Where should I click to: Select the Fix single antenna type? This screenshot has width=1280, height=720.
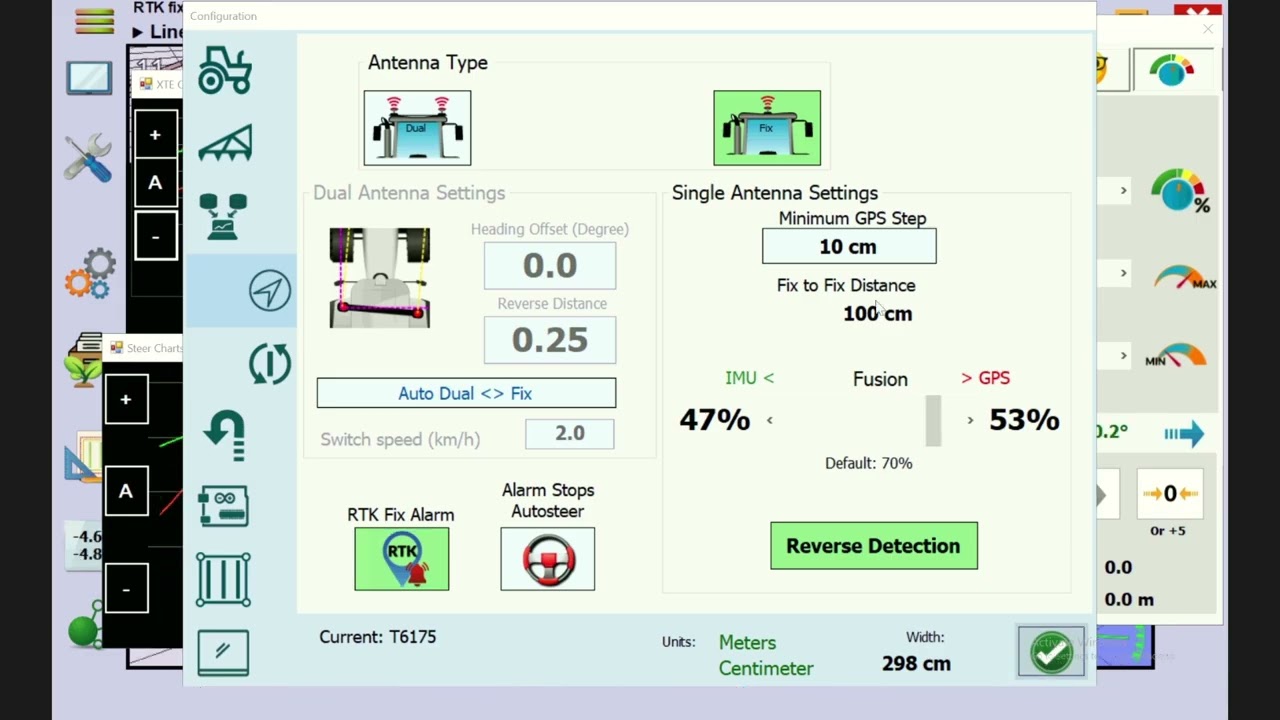point(767,128)
